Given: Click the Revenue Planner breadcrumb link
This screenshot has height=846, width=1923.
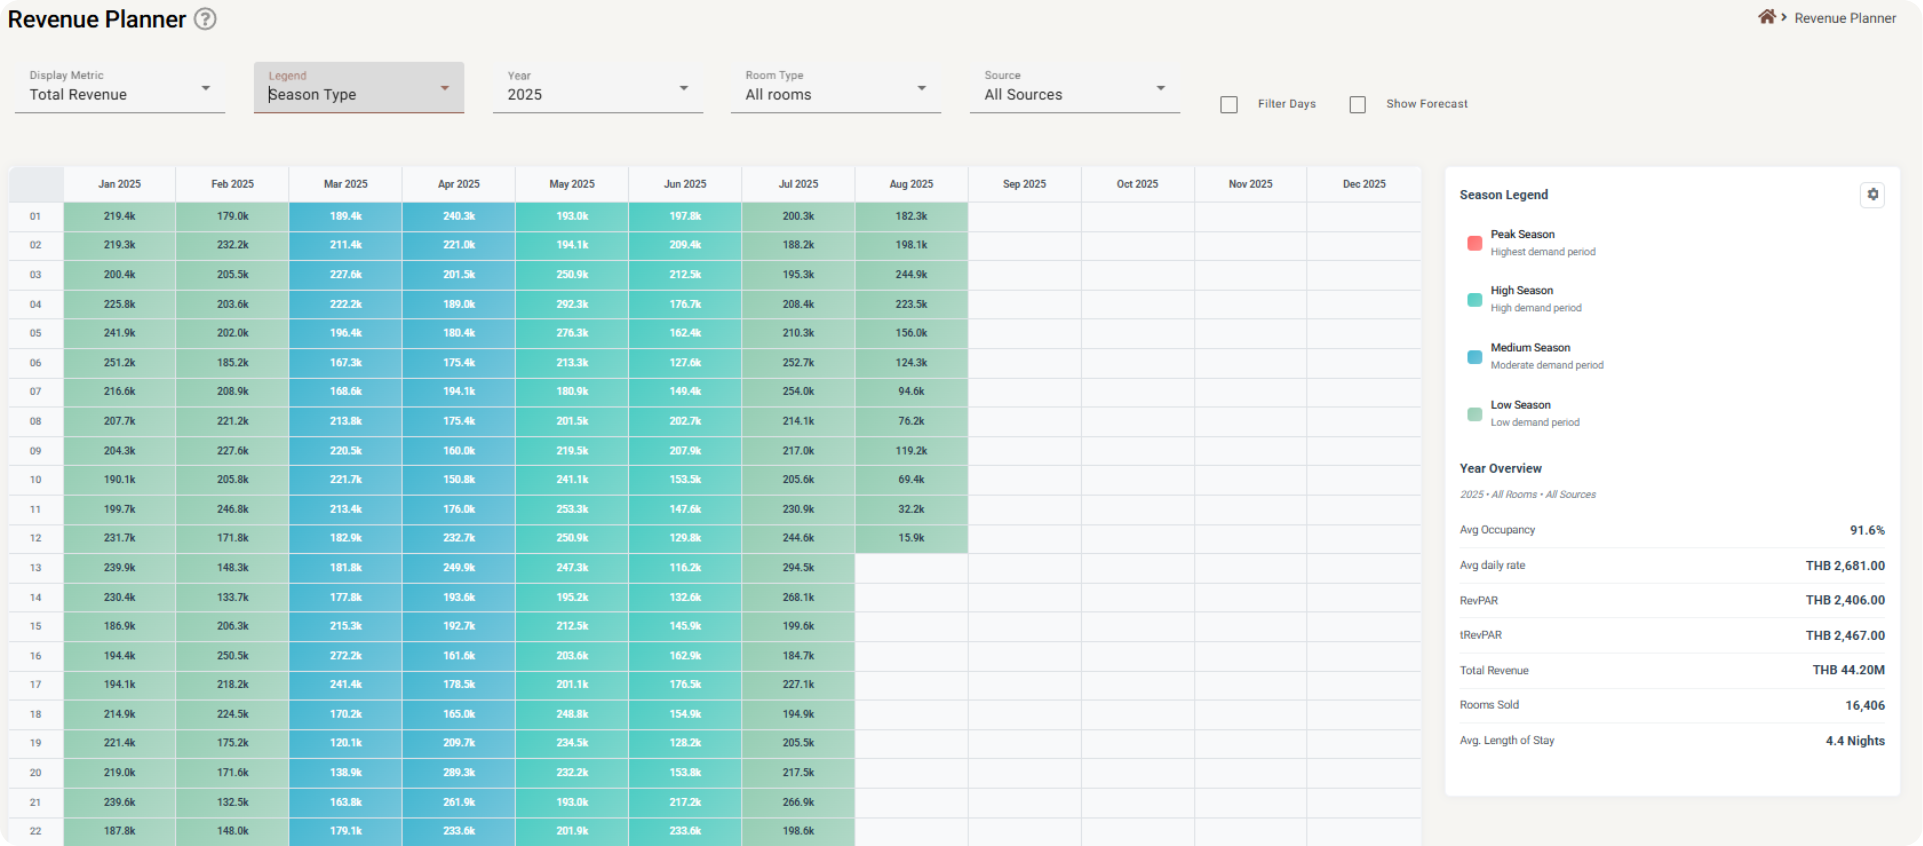Looking at the screenshot, I should (x=1844, y=18).
